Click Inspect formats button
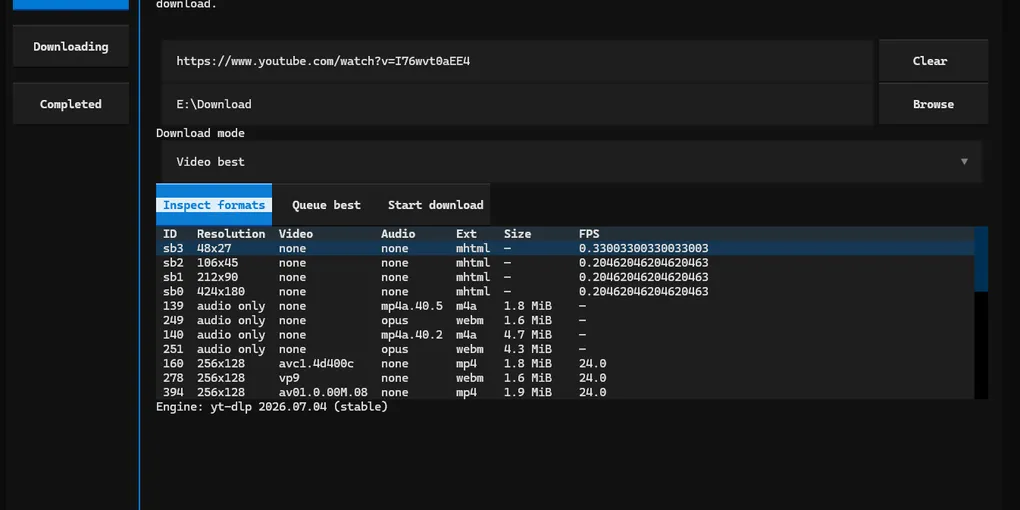 [x=214, y=205]
